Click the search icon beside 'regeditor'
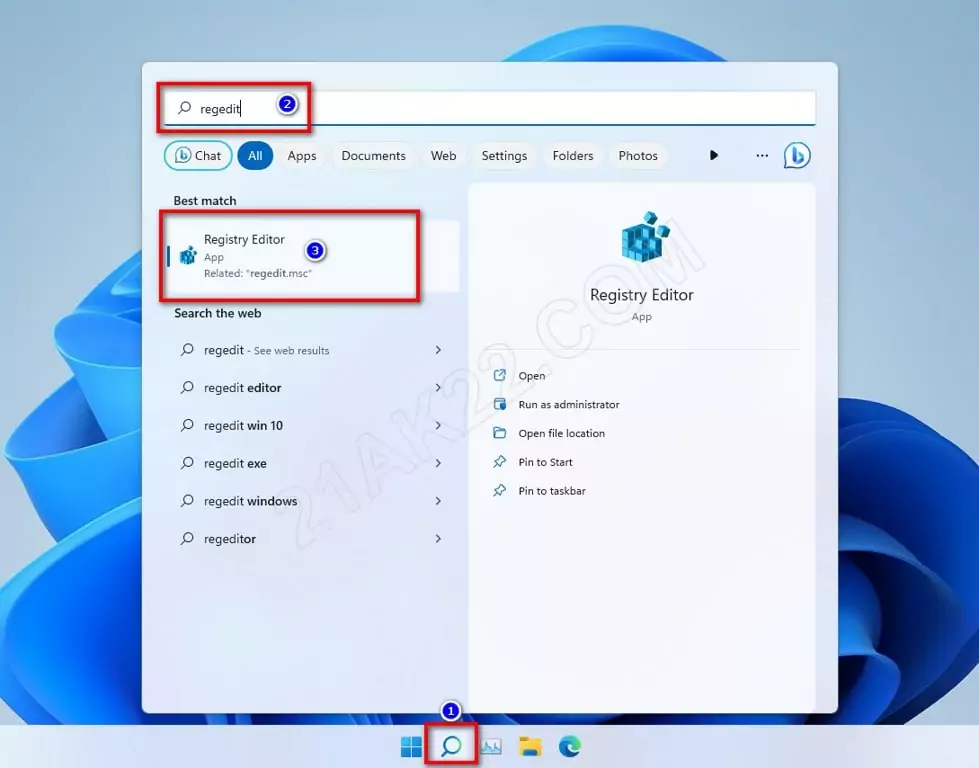The height and width of the screenshot is (768, 979). (x=187, y=538)
